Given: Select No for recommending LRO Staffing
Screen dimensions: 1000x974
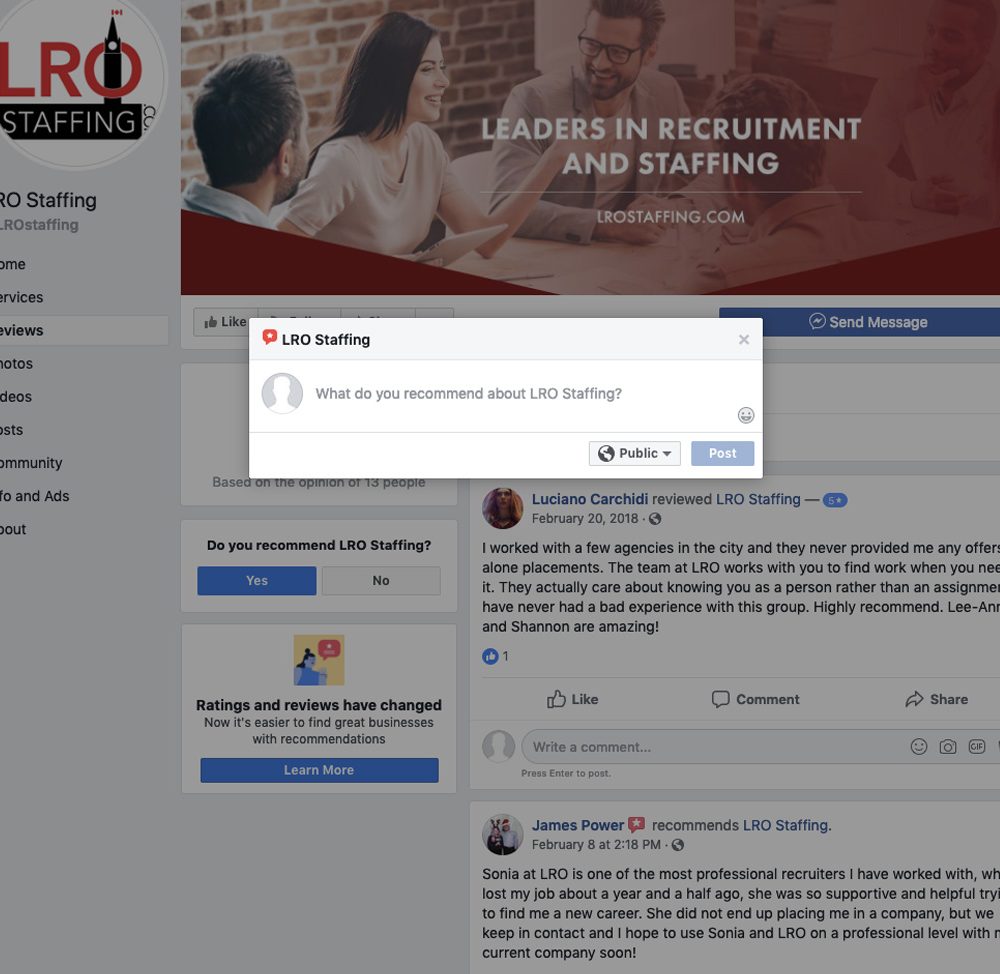Looking at the screenshot, I should click(381, 580).
